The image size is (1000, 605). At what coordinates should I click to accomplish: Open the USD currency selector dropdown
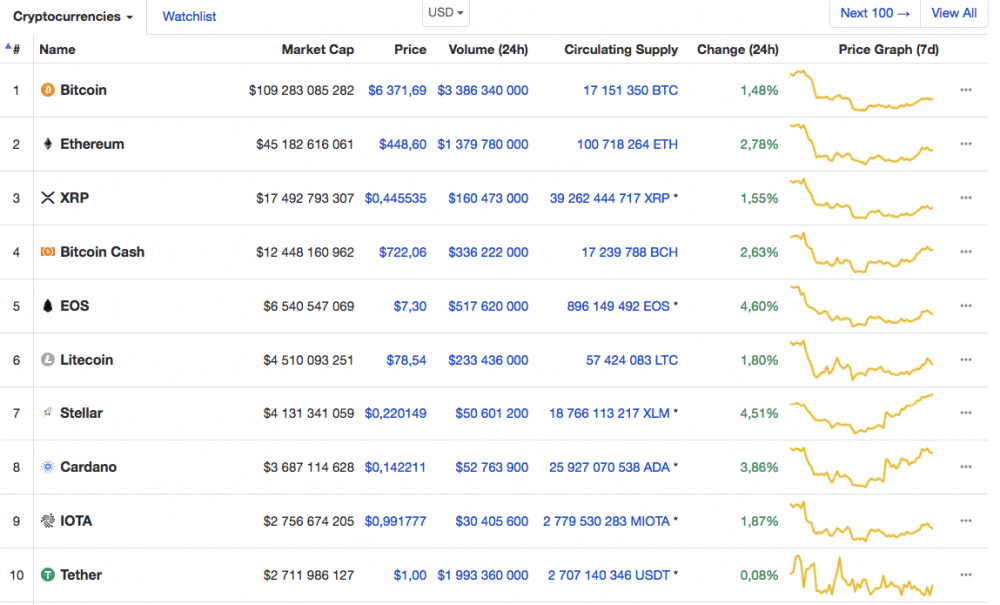(x=446, y=13)
